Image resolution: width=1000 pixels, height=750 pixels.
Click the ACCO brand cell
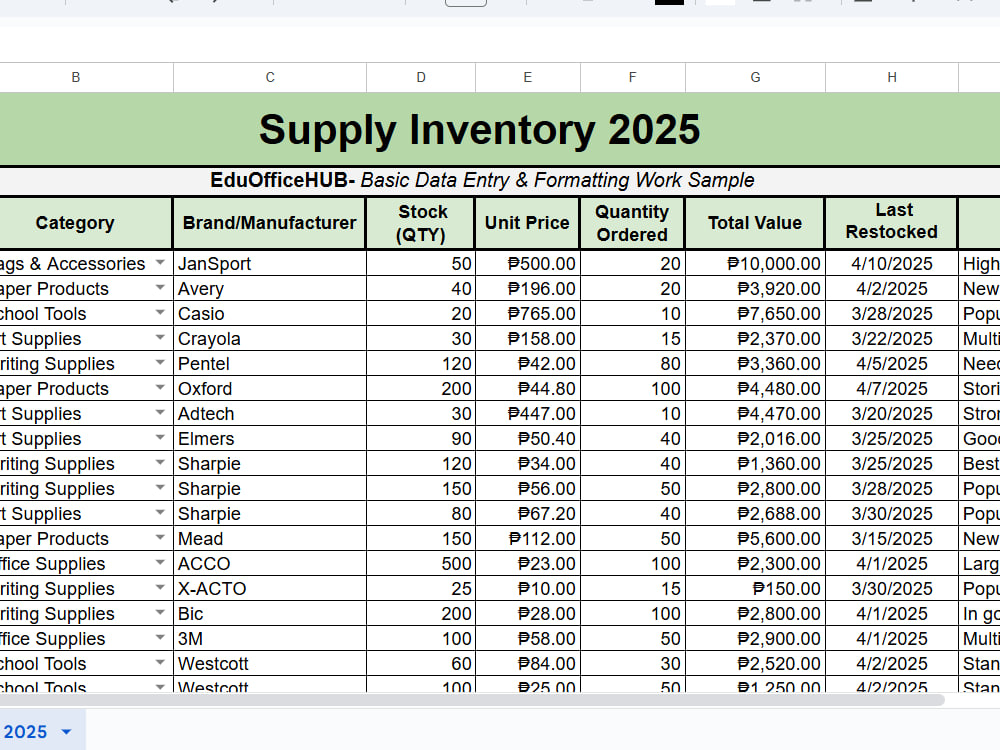(x=270, y=563)
